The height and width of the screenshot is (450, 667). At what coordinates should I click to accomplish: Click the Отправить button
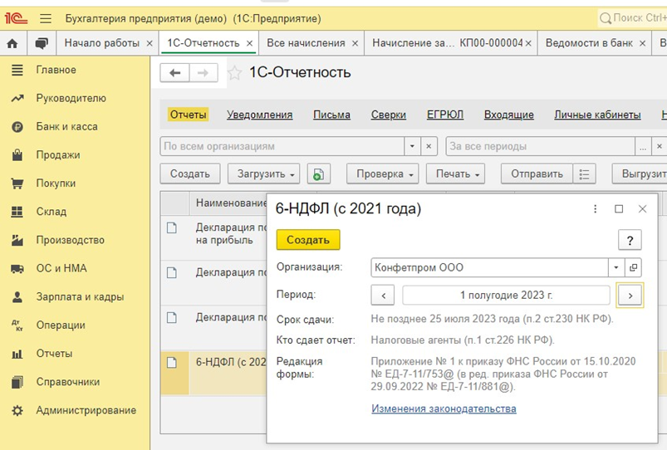pyautogui.click(x=537, y=174)
